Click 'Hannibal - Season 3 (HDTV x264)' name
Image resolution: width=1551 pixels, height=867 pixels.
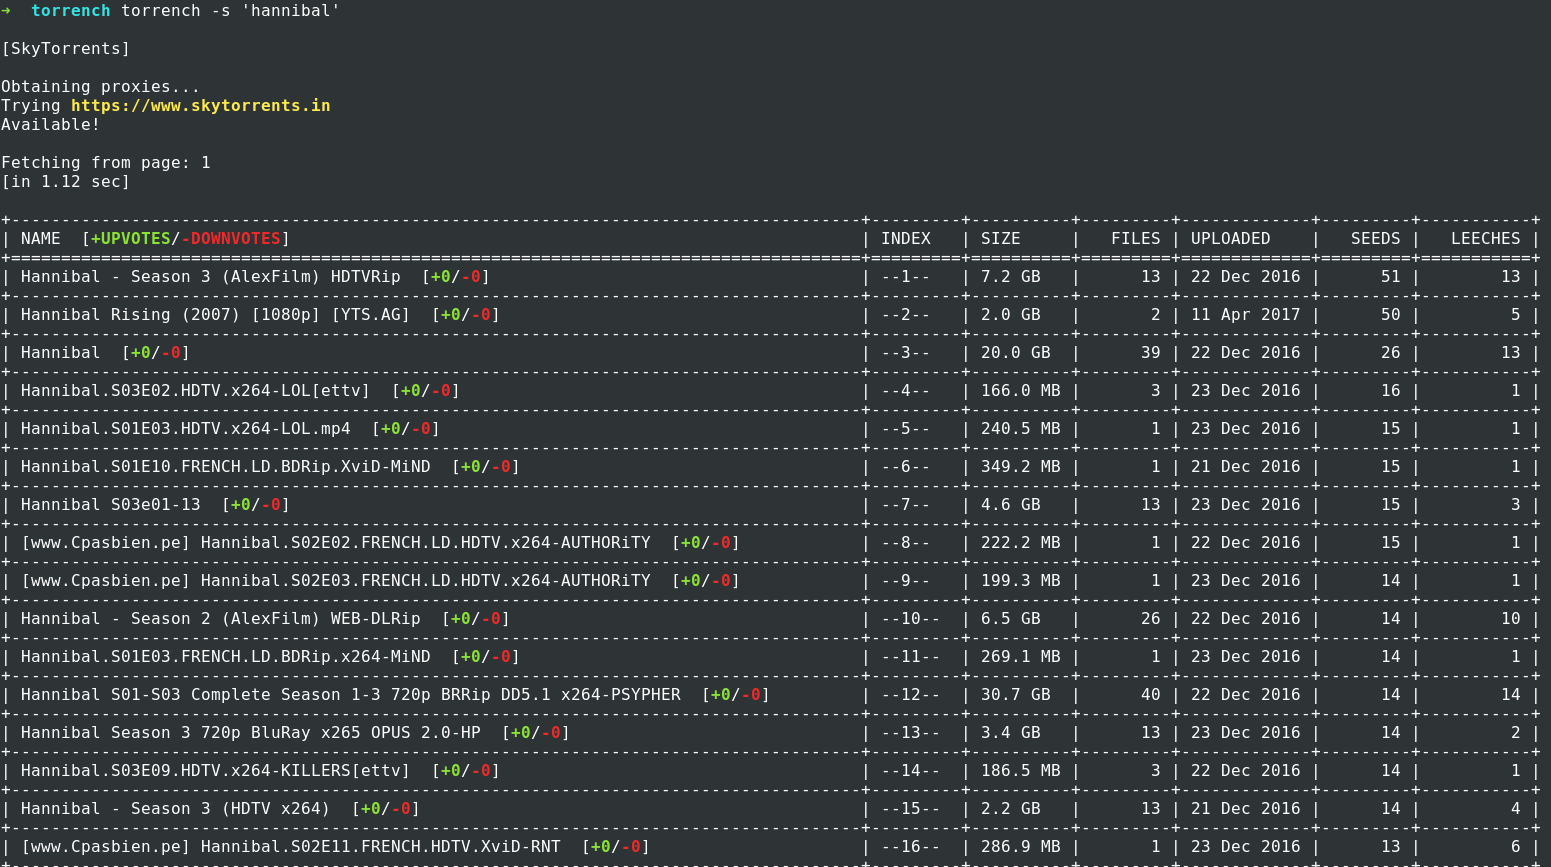pos(176,808)
